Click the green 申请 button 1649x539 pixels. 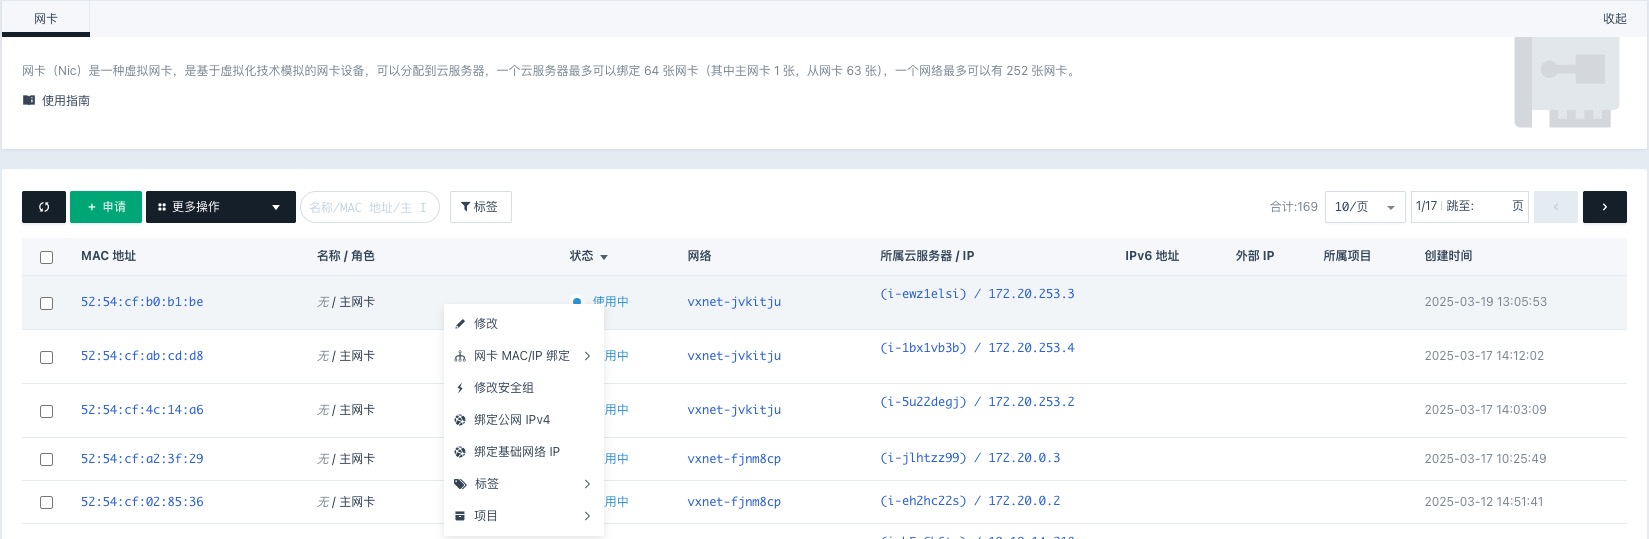(106, 207)
